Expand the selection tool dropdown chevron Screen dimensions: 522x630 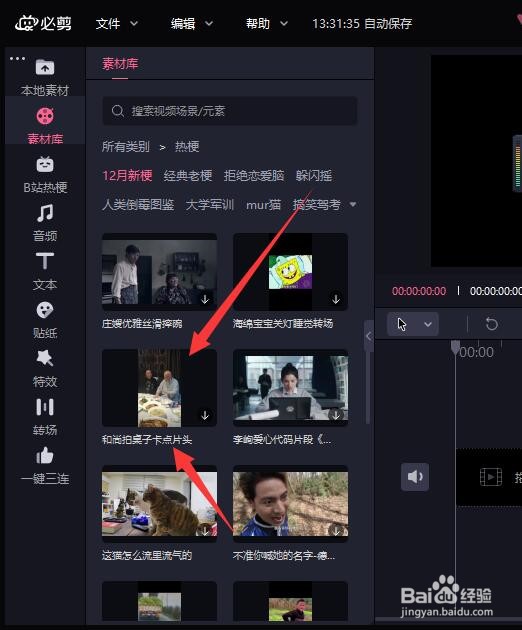428,324
